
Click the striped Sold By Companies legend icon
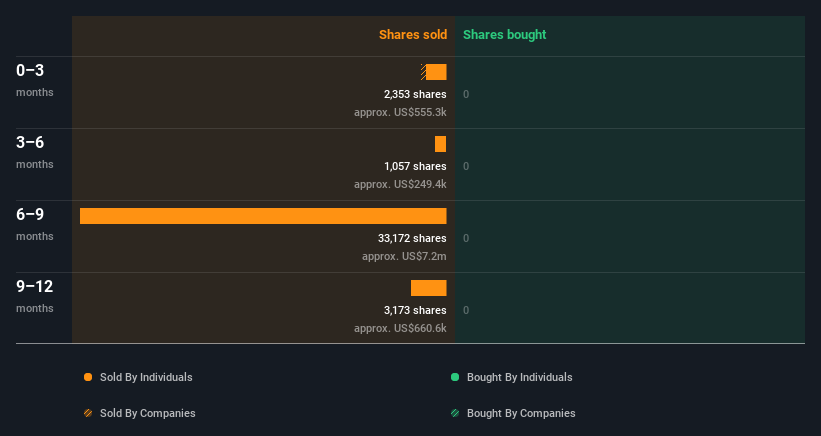tap(88, 413)
